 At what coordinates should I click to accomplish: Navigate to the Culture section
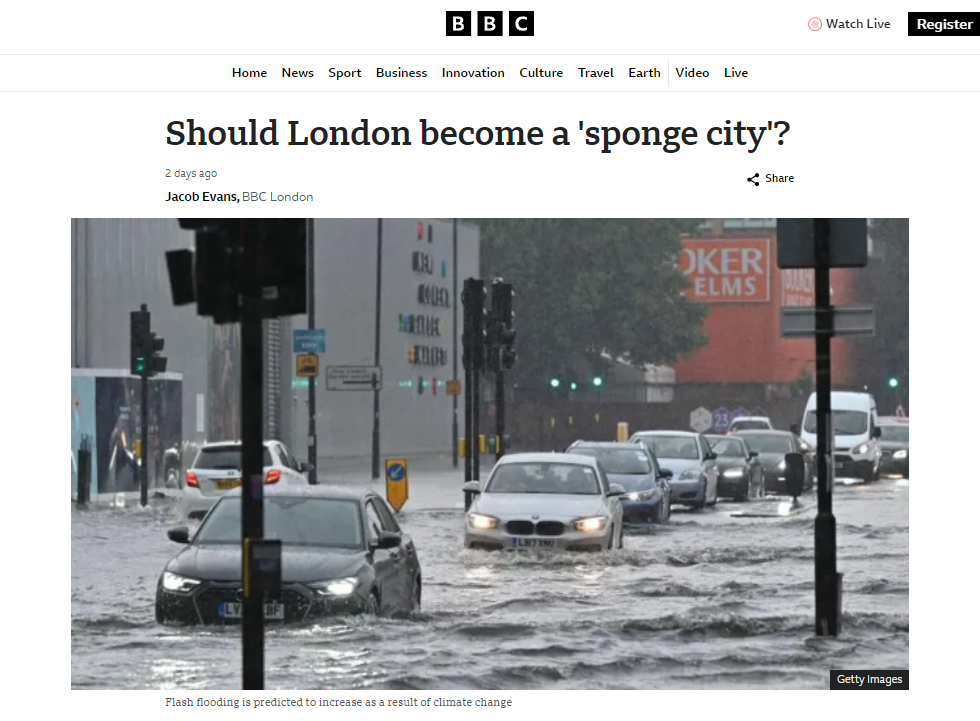(x=541, y=72)
